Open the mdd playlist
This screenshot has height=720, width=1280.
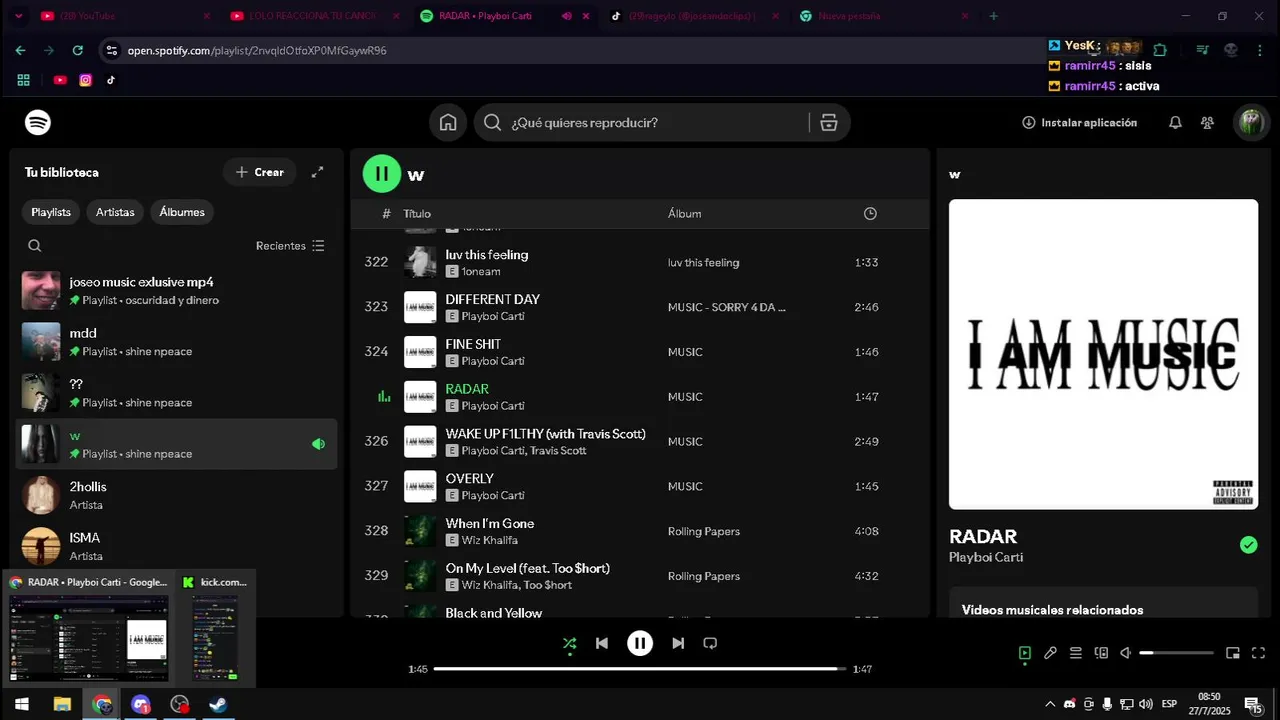tap(177, 342)
